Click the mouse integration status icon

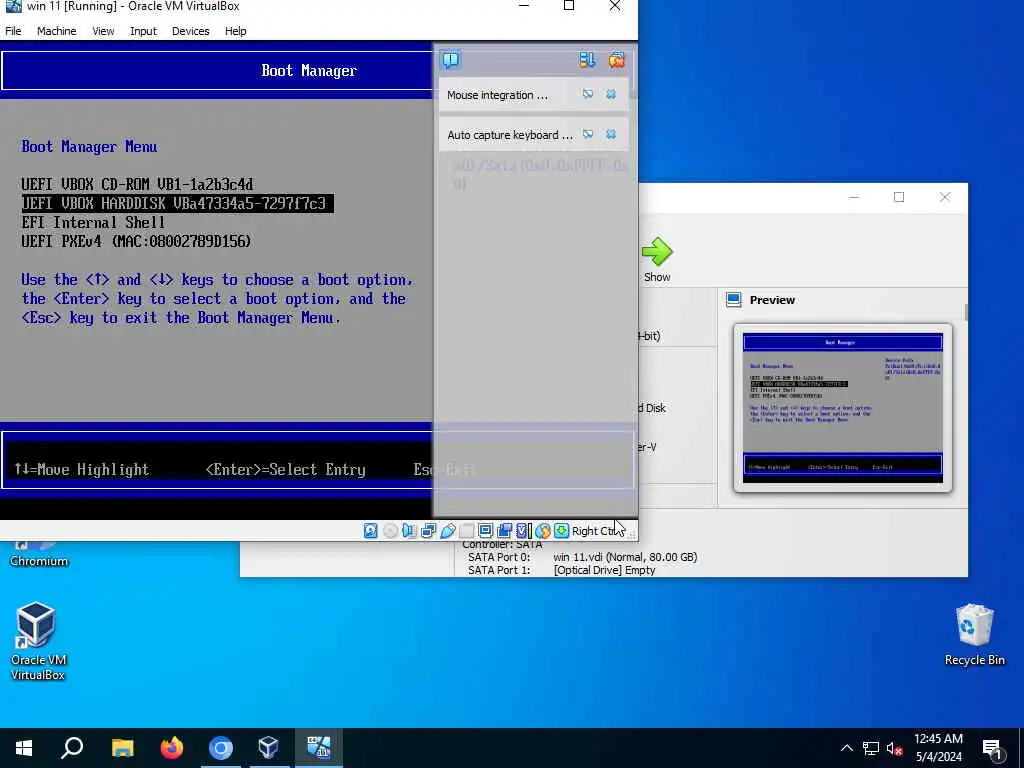542,531
